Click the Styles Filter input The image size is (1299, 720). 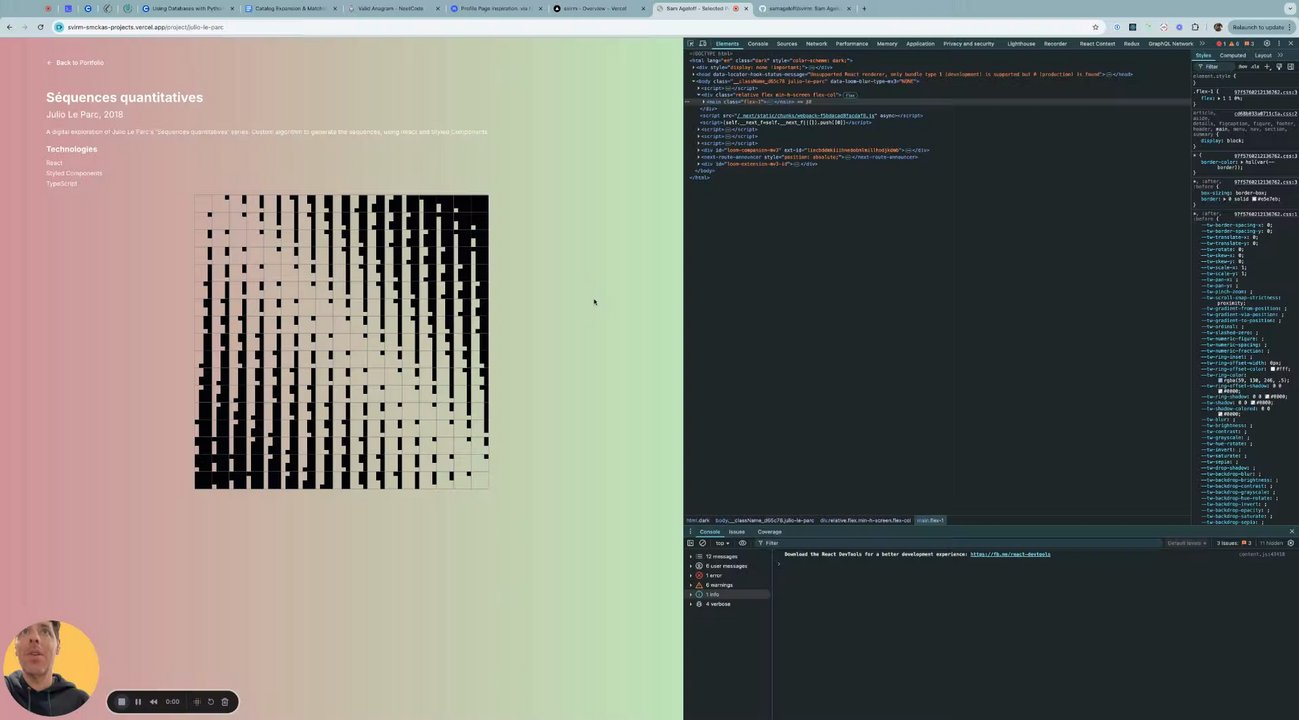(1215, 67)
